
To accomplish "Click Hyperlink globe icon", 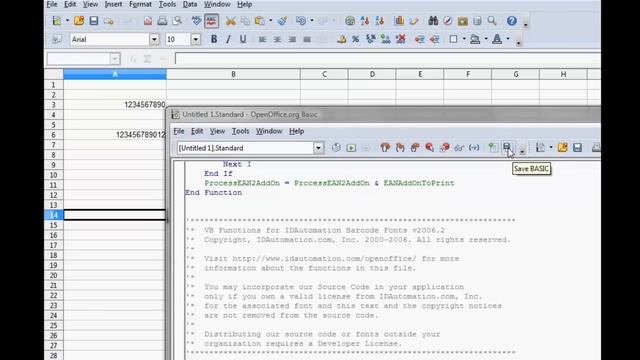I will (x=350, y=21).
